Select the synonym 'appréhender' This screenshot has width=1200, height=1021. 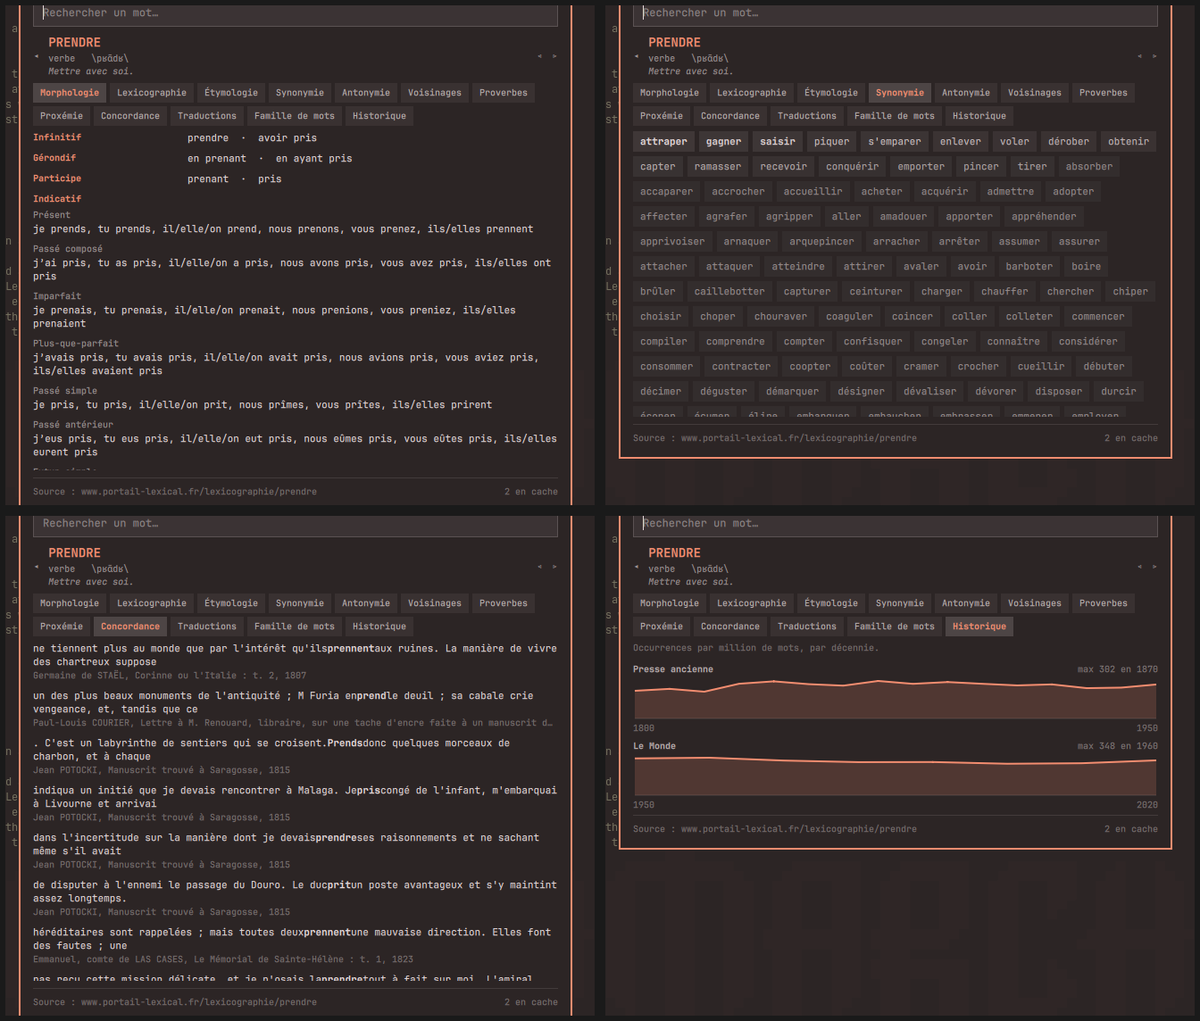pos(1044,217)
